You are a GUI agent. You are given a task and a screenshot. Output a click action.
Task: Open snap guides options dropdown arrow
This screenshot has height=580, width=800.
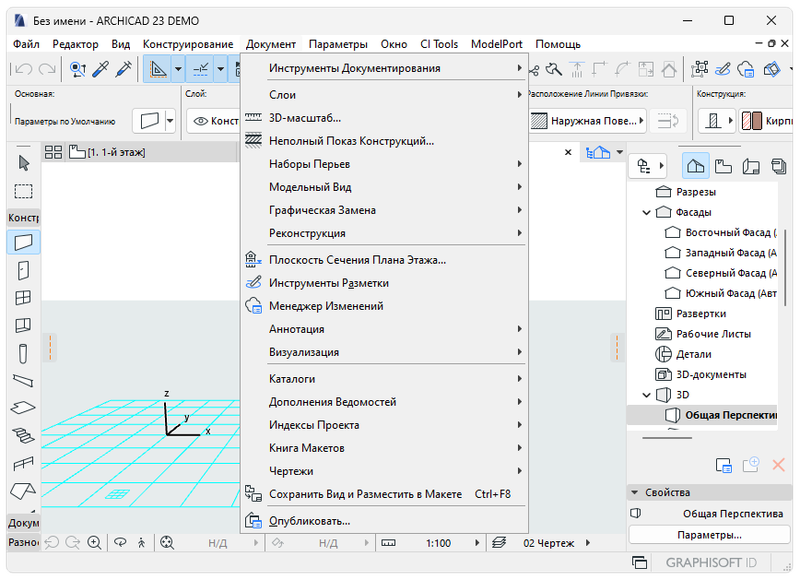click(x=220, y=68)
